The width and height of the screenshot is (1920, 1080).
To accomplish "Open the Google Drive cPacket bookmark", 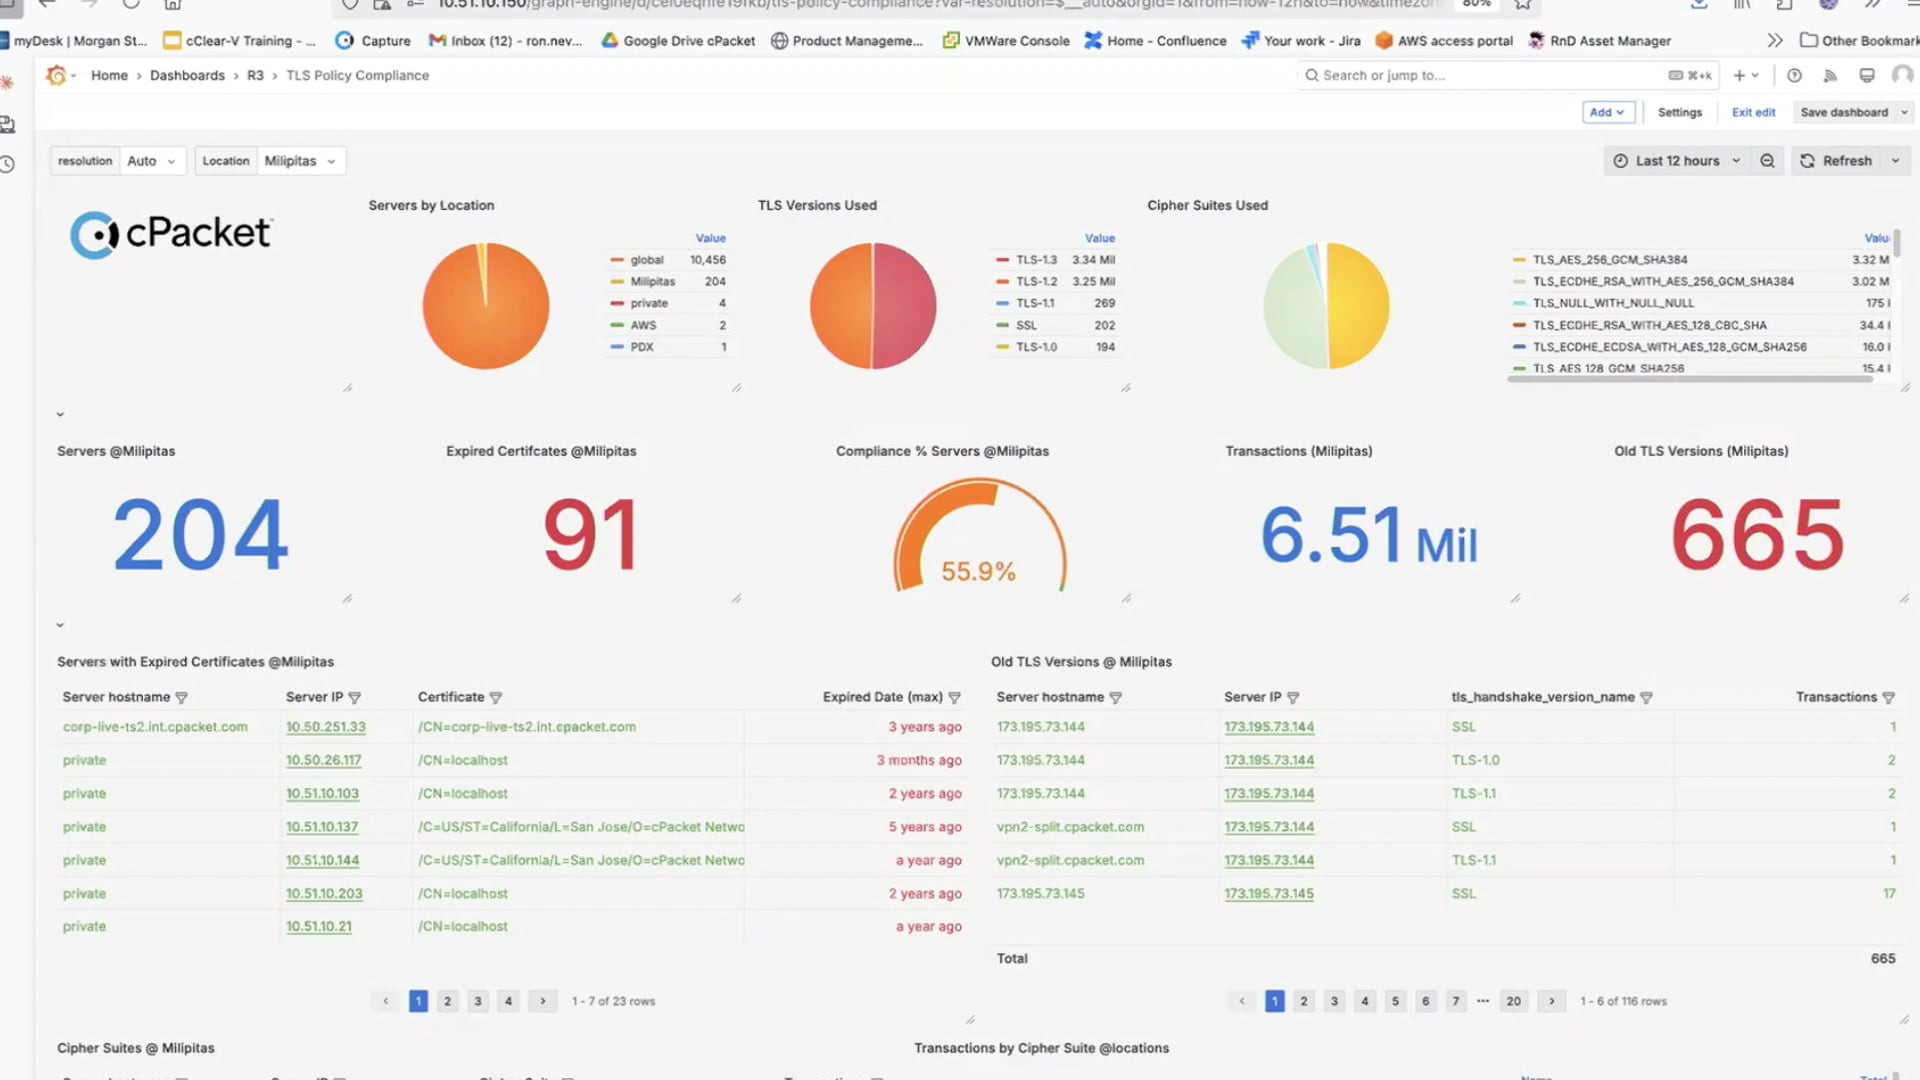I will [x=678, y=41].
